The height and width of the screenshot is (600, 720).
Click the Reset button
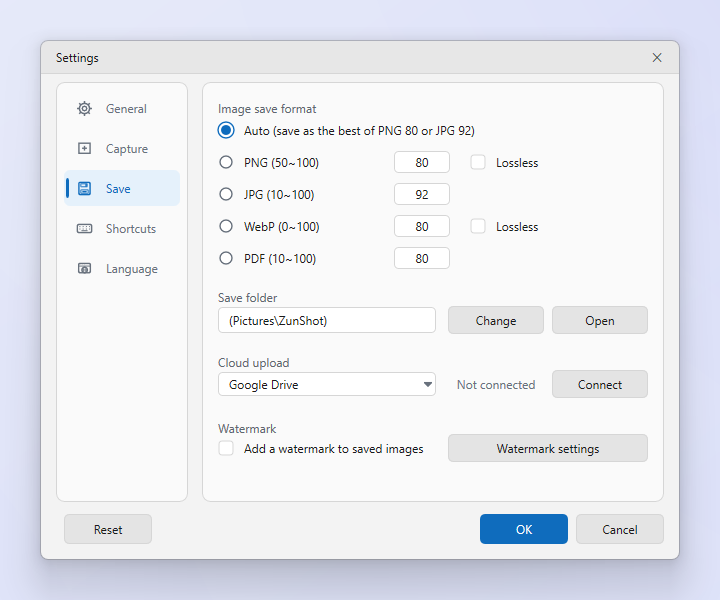(108, 529)
